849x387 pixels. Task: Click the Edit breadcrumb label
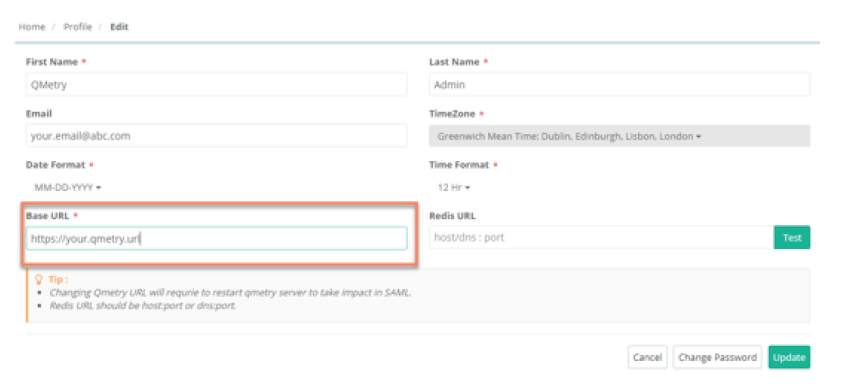pos(119,27)
